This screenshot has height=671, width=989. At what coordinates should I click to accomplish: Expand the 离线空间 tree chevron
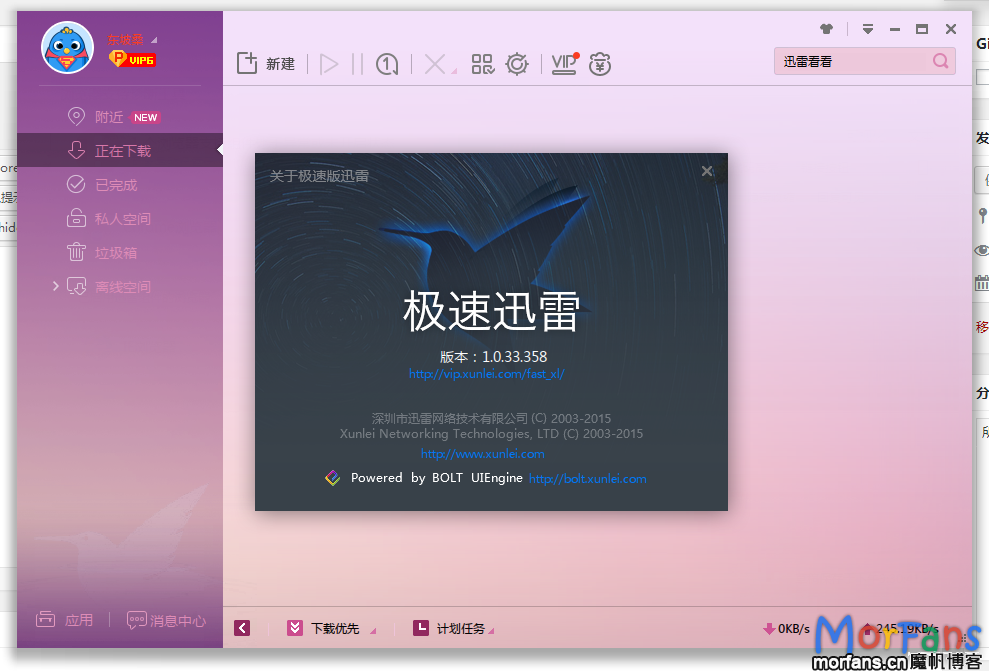[56, 286]
